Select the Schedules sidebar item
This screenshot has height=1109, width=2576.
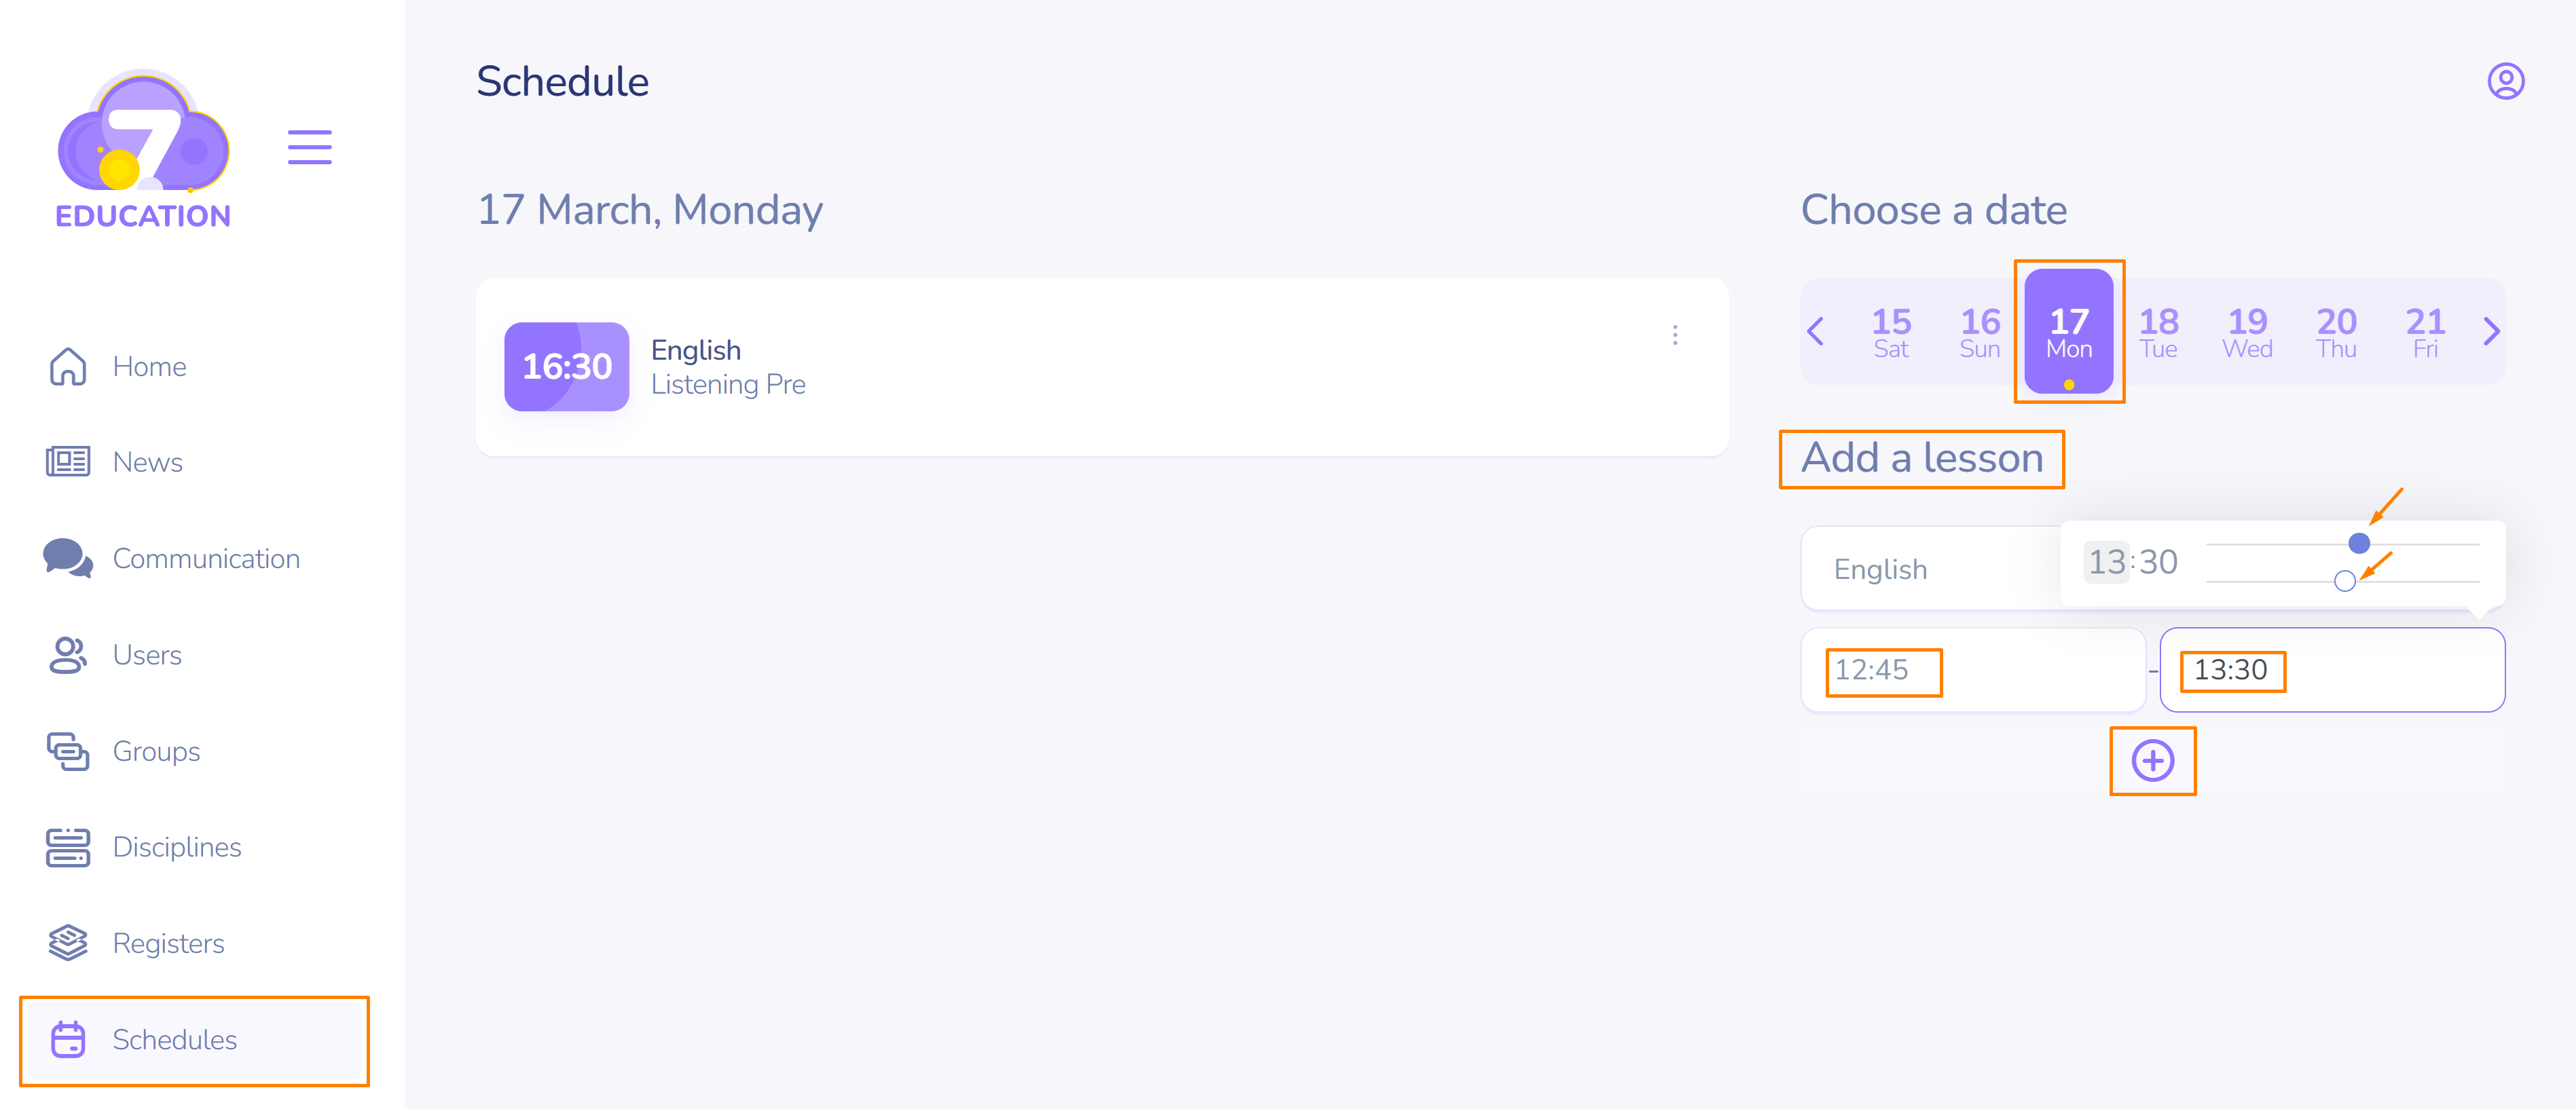[x=174, y=1040]
